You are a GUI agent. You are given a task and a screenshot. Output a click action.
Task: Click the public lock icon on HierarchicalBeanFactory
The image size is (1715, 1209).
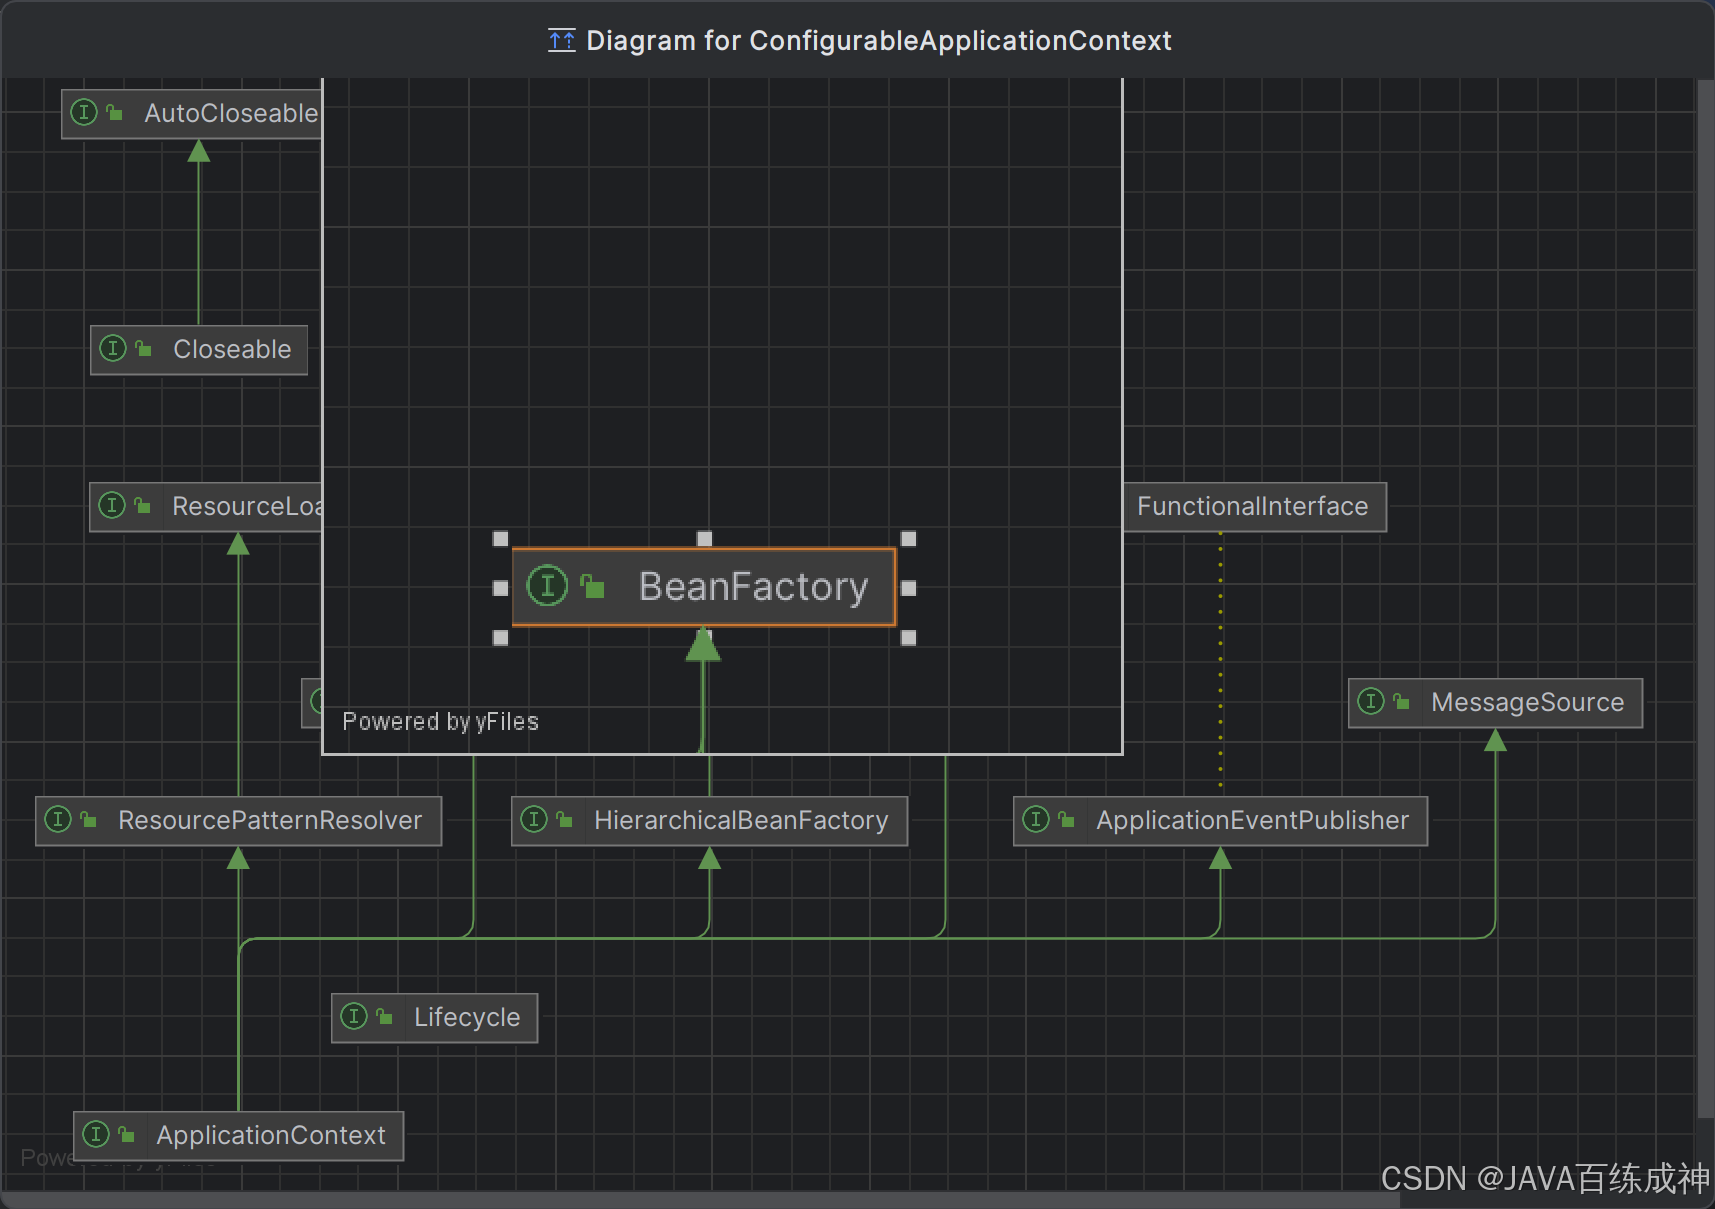565,820
